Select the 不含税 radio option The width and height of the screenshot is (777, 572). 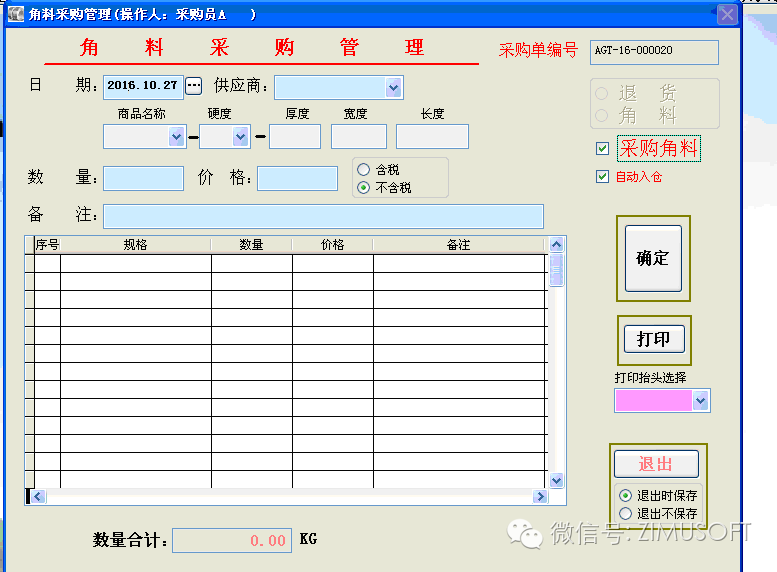[364, 187]
